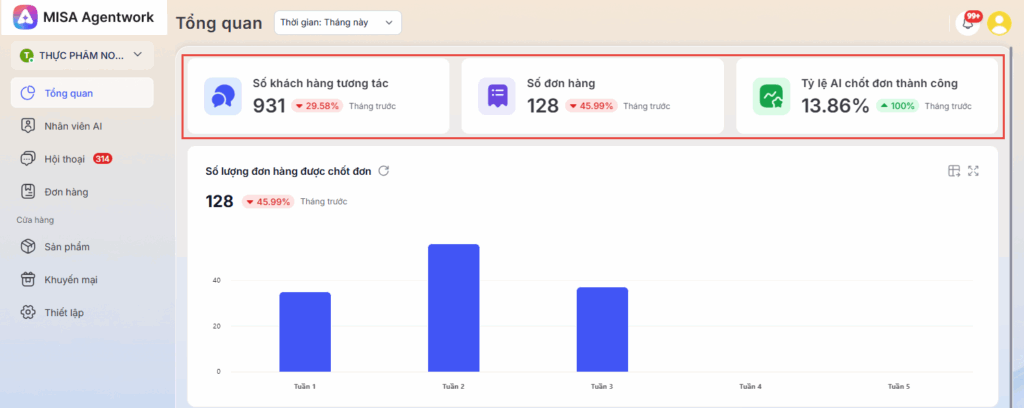This screenshot has height=408, width=1024.
Task: Switch chart to table view icon
Action: coord(954,171)
